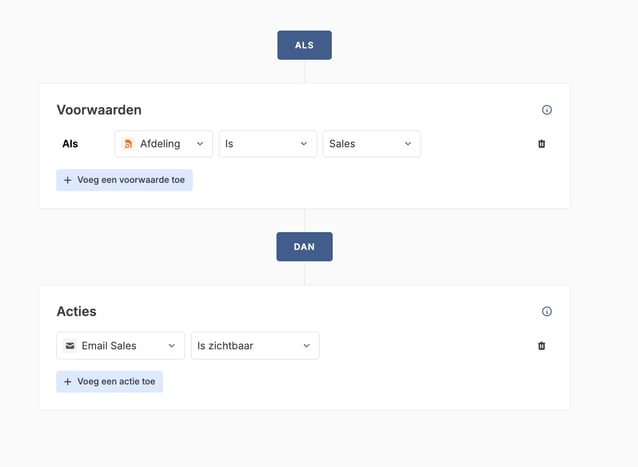Screen dimensions: 638x467
Task: Click the orange Afdeling field icon
Action: (128, 144)
